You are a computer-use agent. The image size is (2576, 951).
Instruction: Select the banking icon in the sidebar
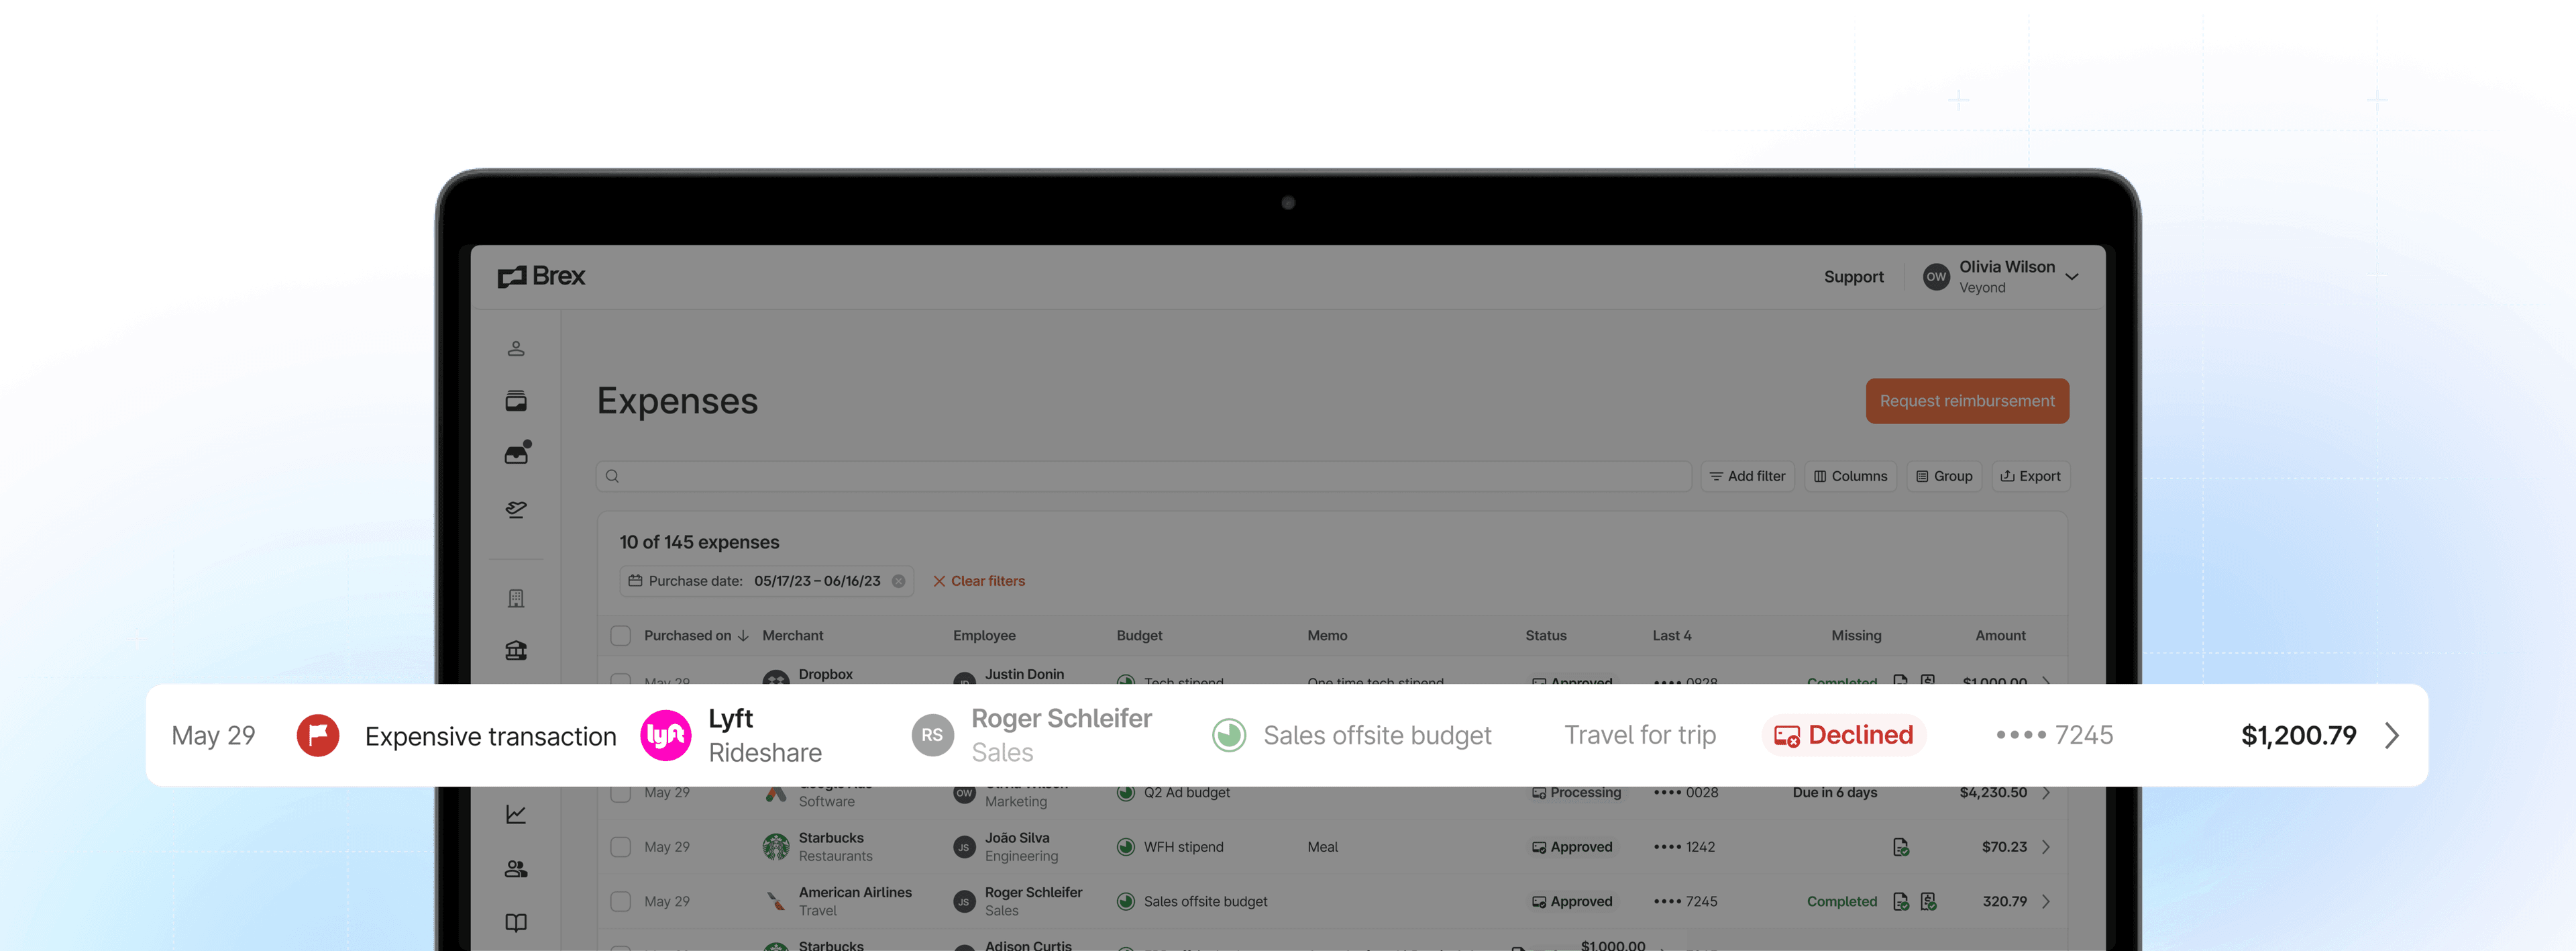pyautogui.click(x=516, y=650)
